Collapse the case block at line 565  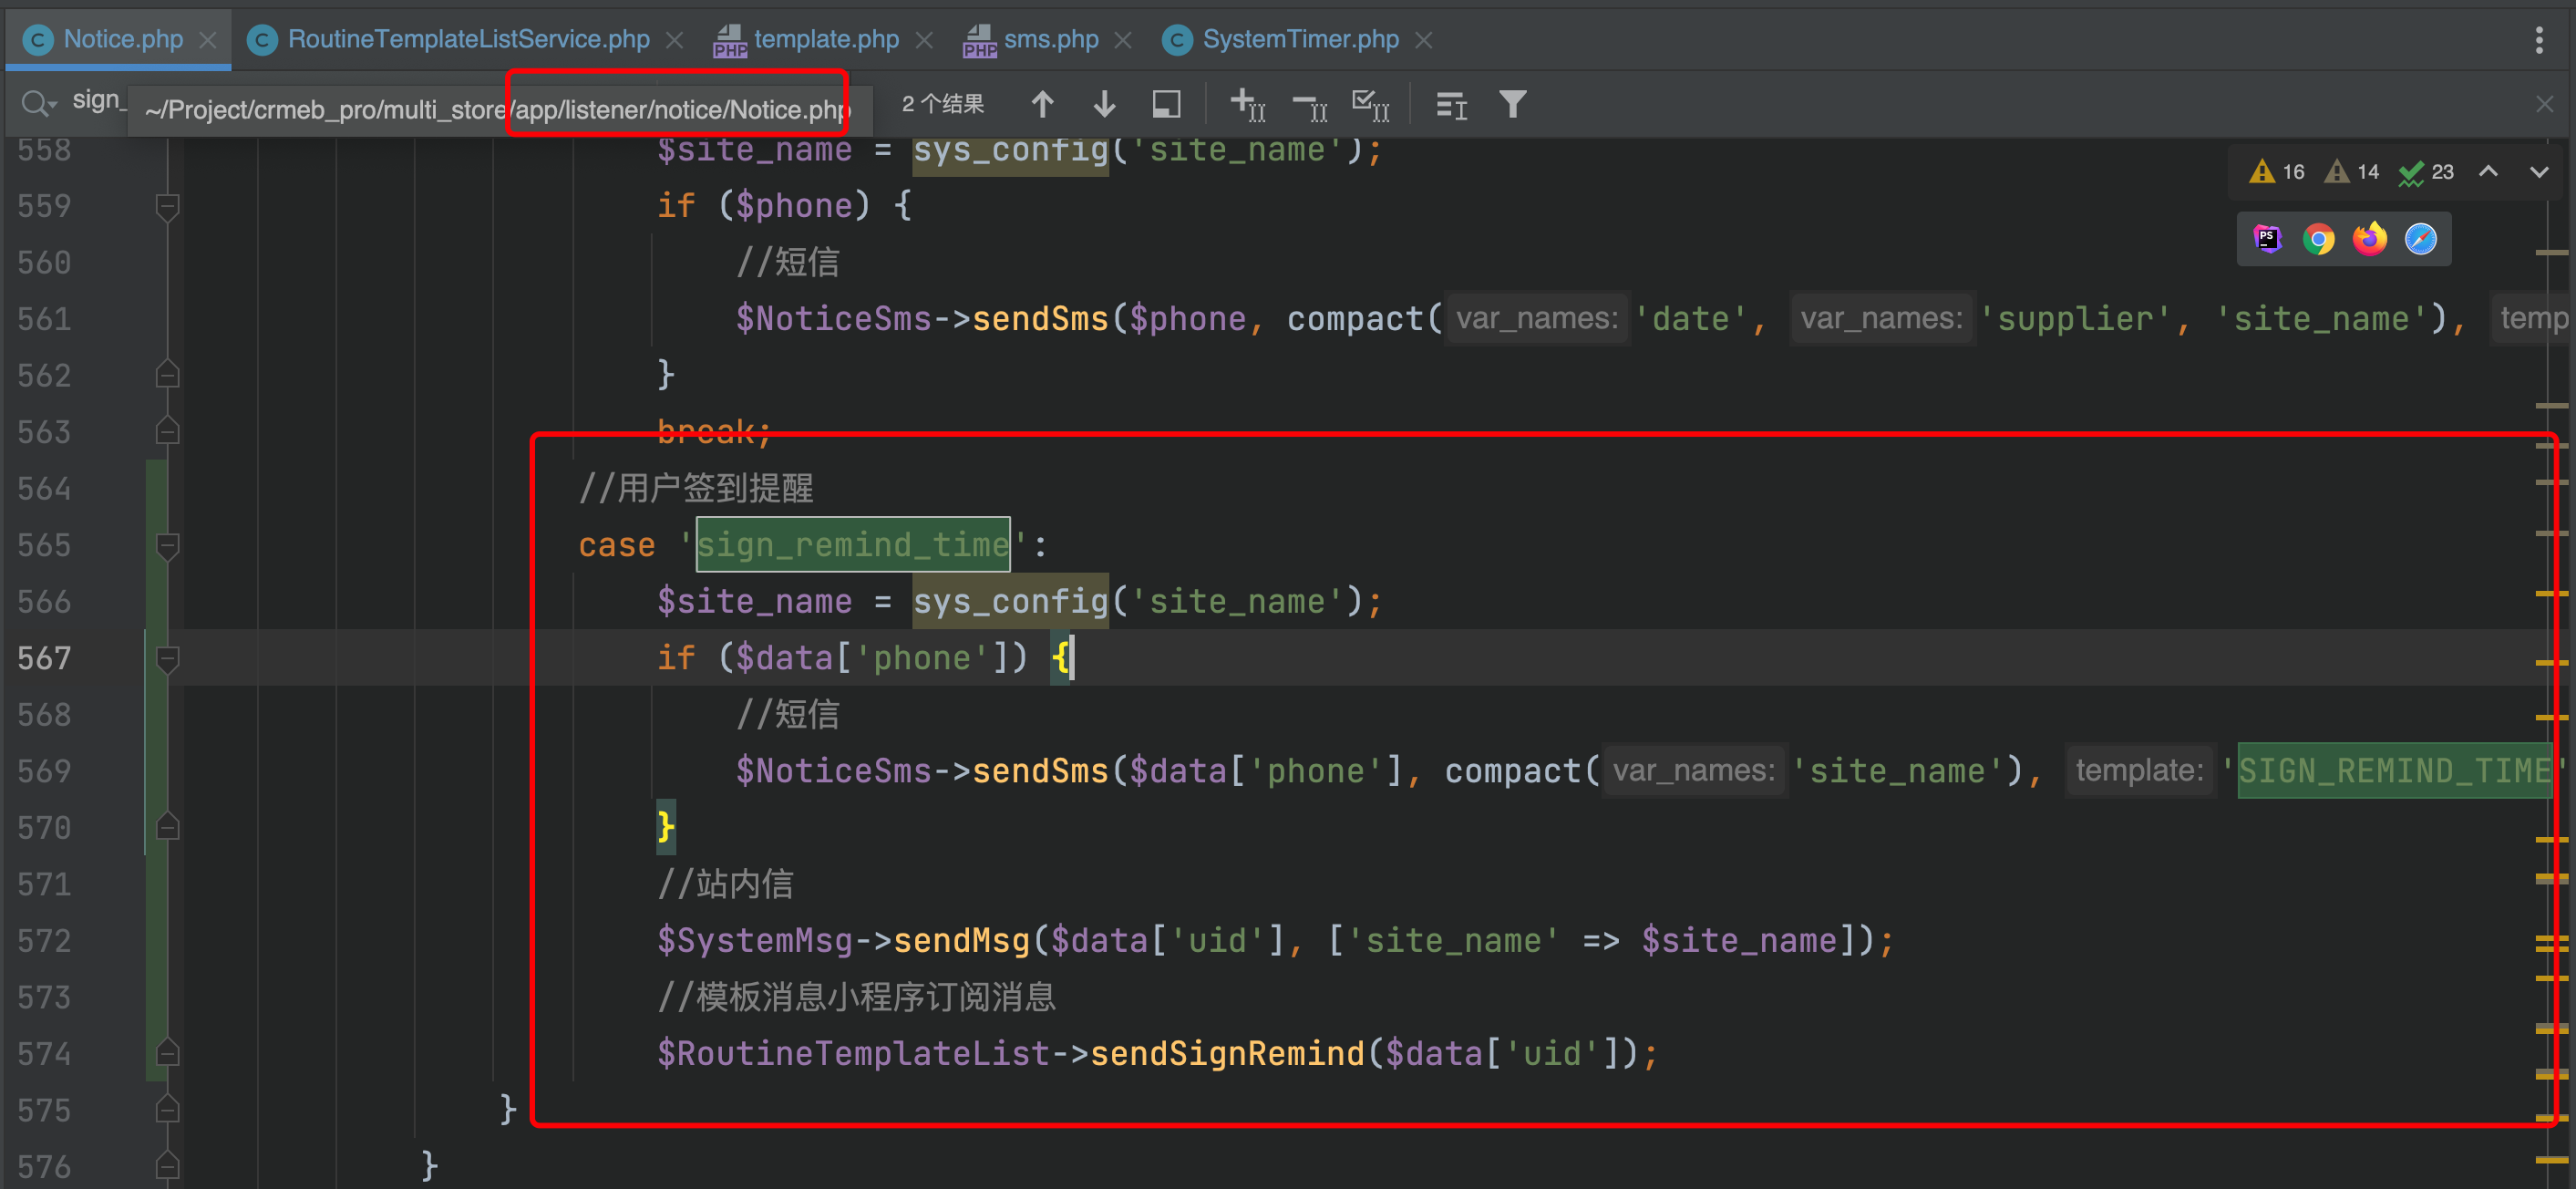pos(167,545)
